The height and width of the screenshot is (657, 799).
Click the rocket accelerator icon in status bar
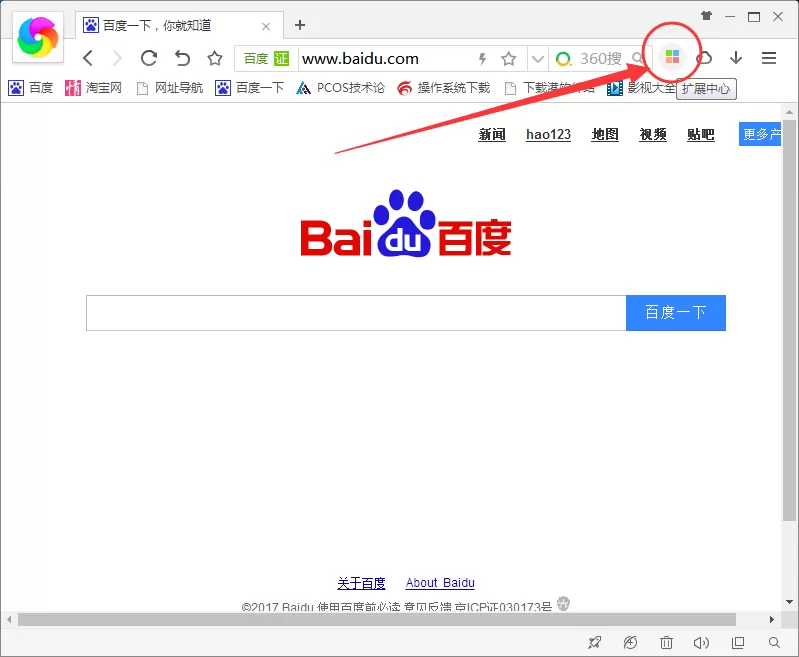[594, 643]
